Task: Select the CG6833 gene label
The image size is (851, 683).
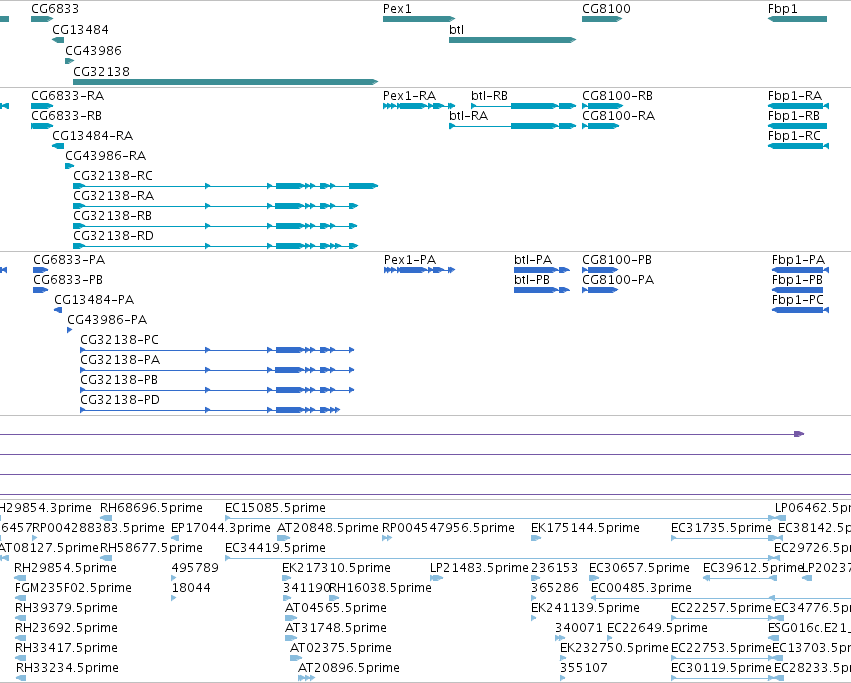Action: pyautogui.click(x=55, y=9)
